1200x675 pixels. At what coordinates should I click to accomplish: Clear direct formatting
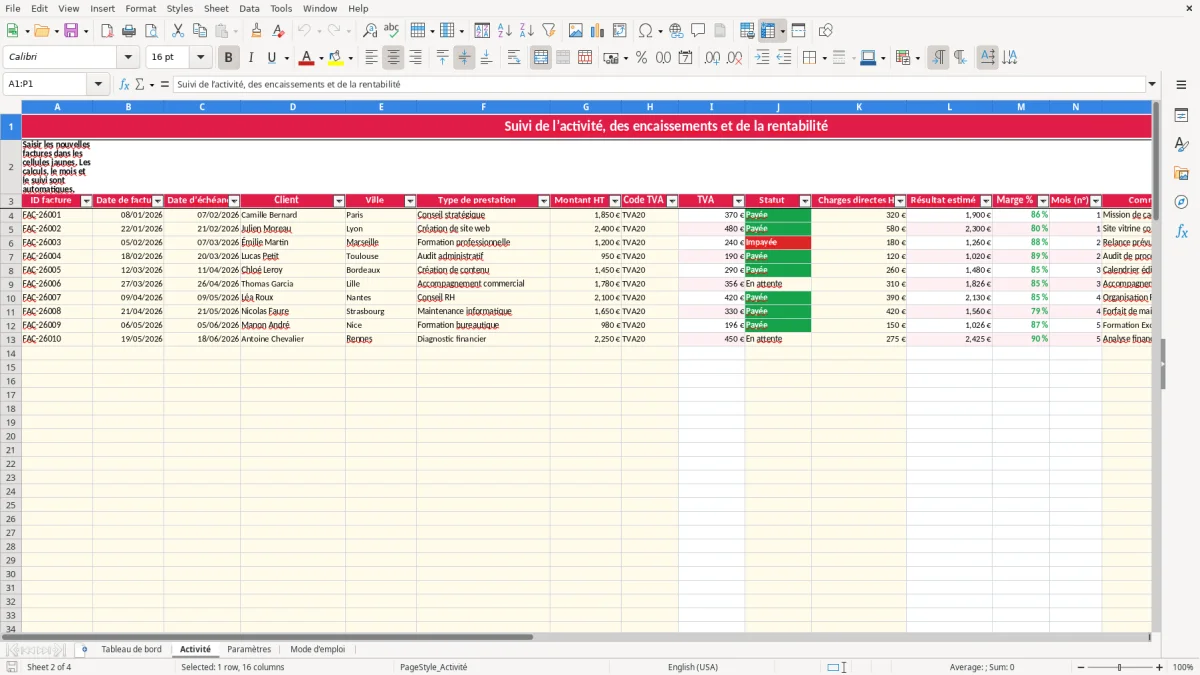(278, 31)
